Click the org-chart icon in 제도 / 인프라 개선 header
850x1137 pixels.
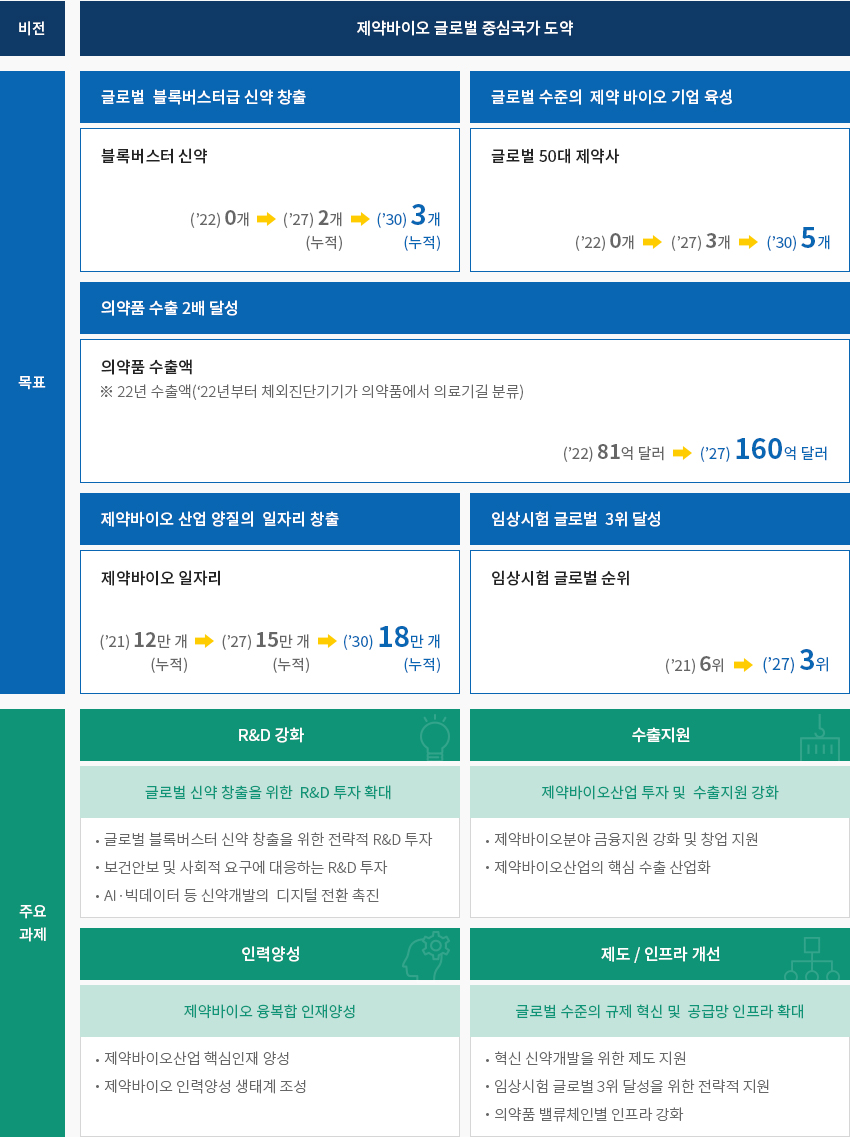(x=812, y=959)
